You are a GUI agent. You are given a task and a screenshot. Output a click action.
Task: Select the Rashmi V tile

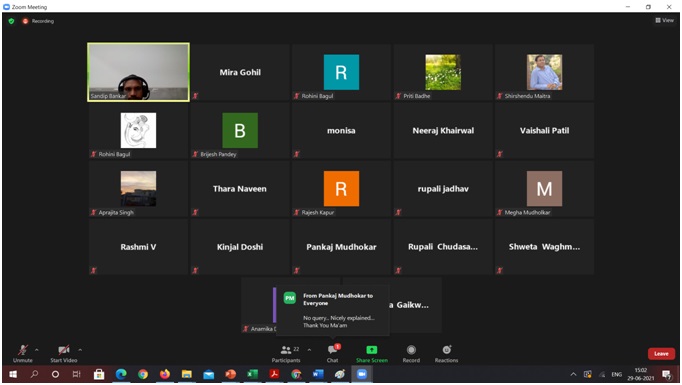coord(138,247)
